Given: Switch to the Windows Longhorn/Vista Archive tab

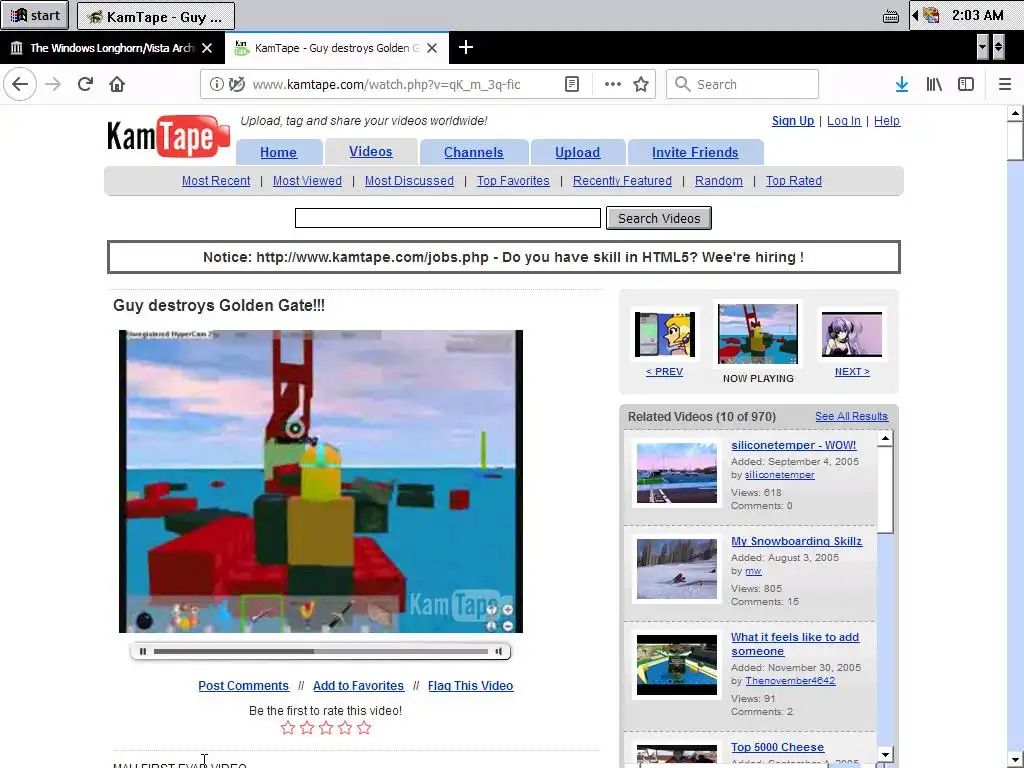Looking at the screenshot, I should click(112, 48).
